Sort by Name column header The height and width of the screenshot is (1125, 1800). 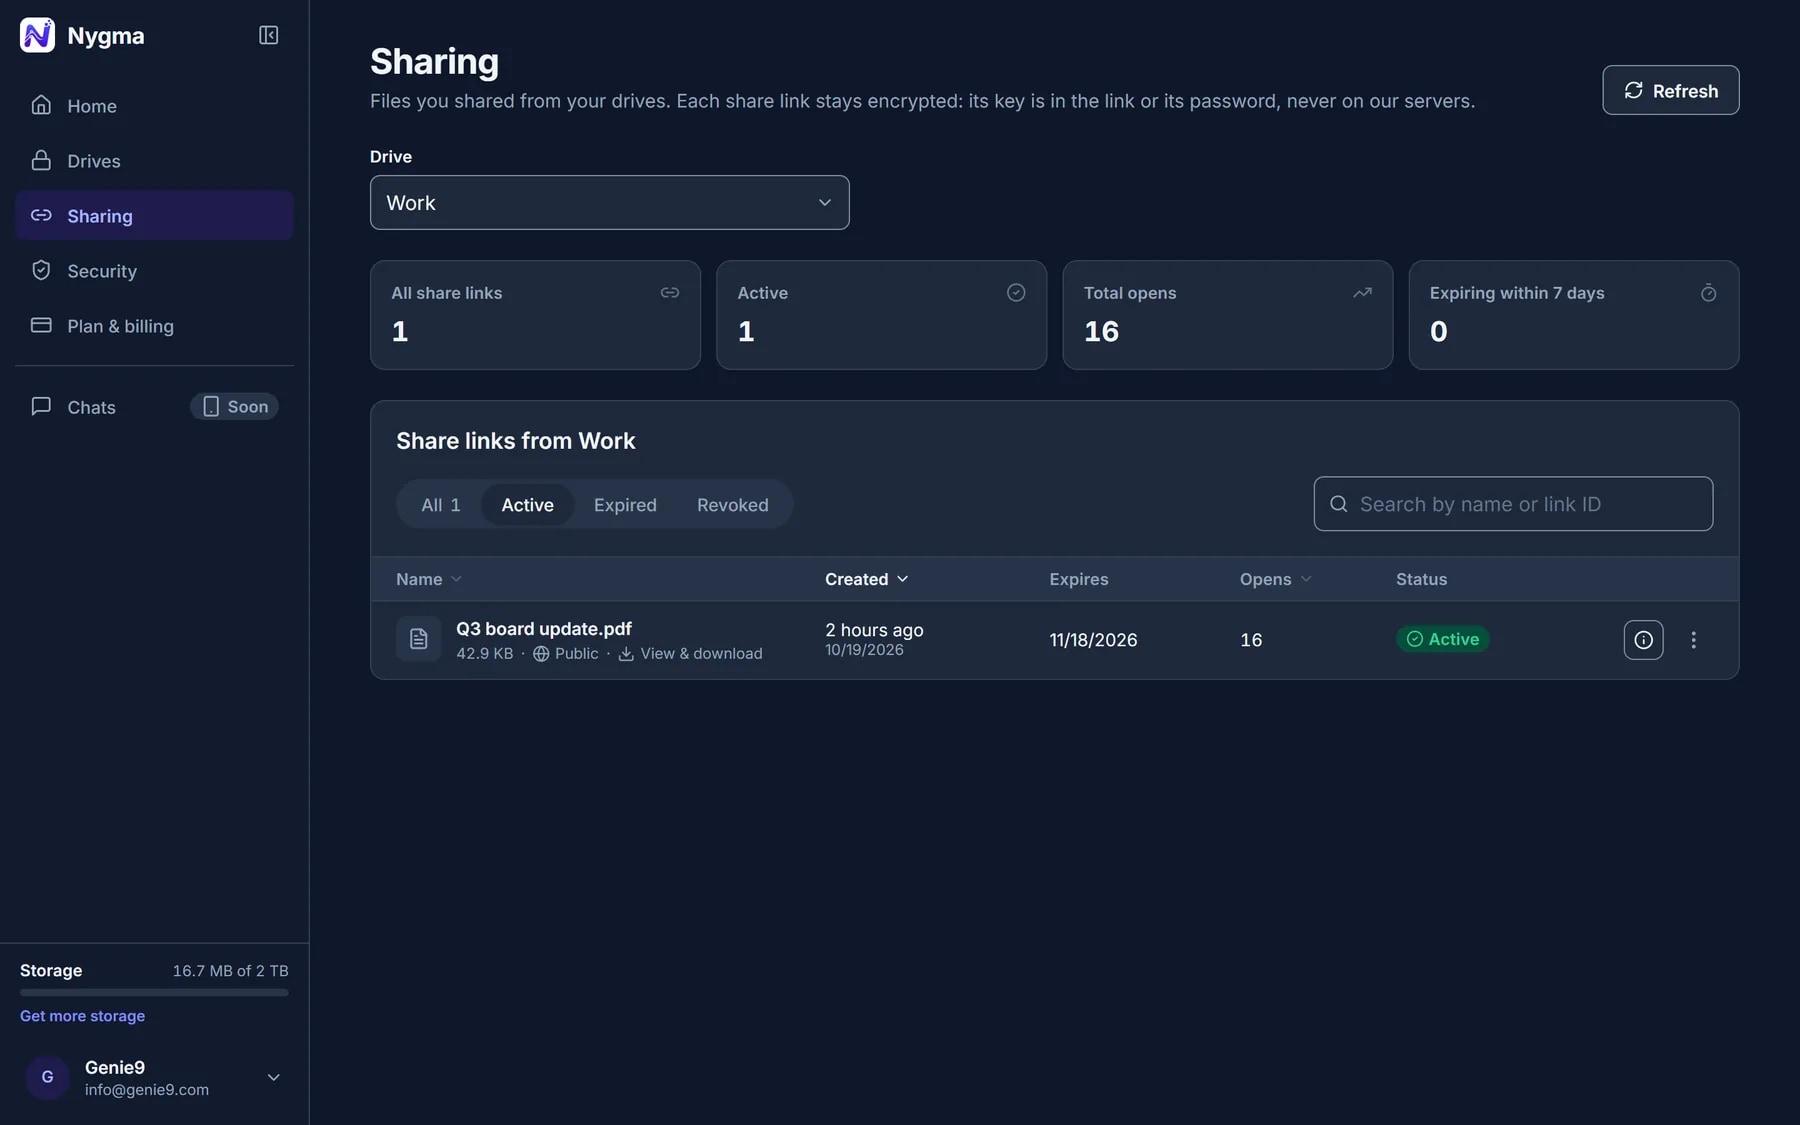pyautogui.click(x=428, y=579)
